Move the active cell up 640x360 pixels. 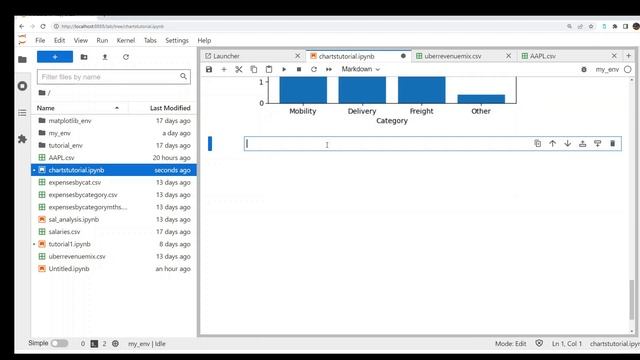click(x=553, y=143)
